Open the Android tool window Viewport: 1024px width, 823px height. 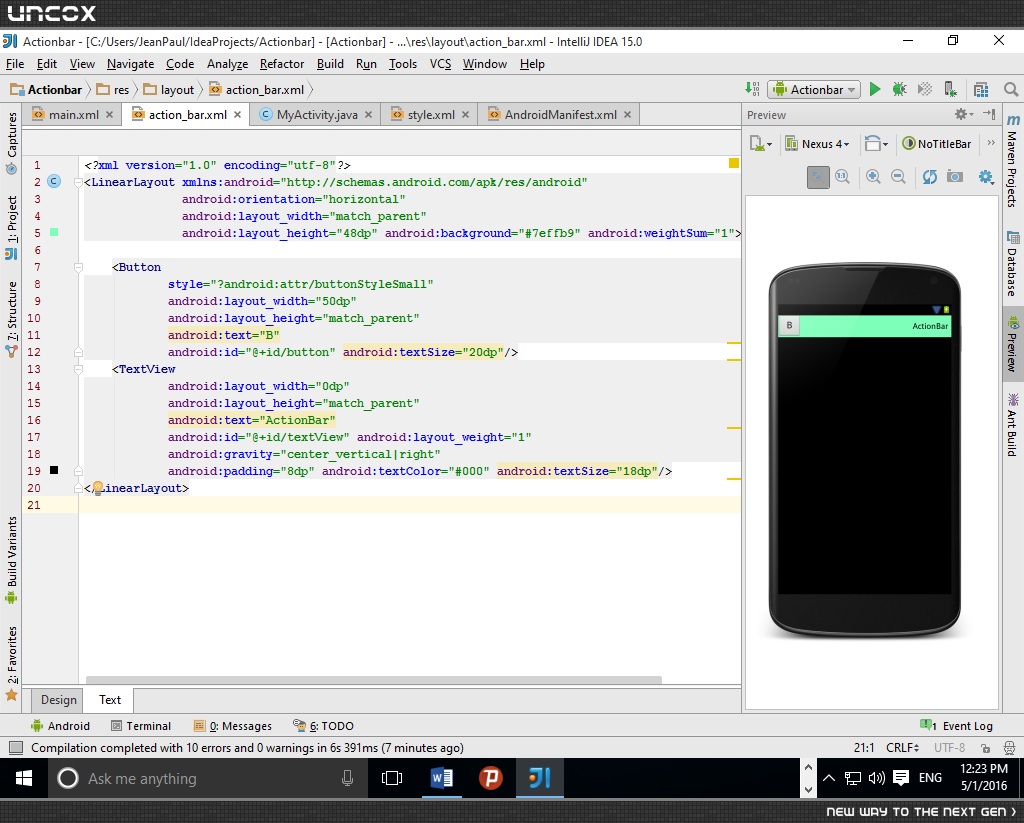tap(60, 726)
